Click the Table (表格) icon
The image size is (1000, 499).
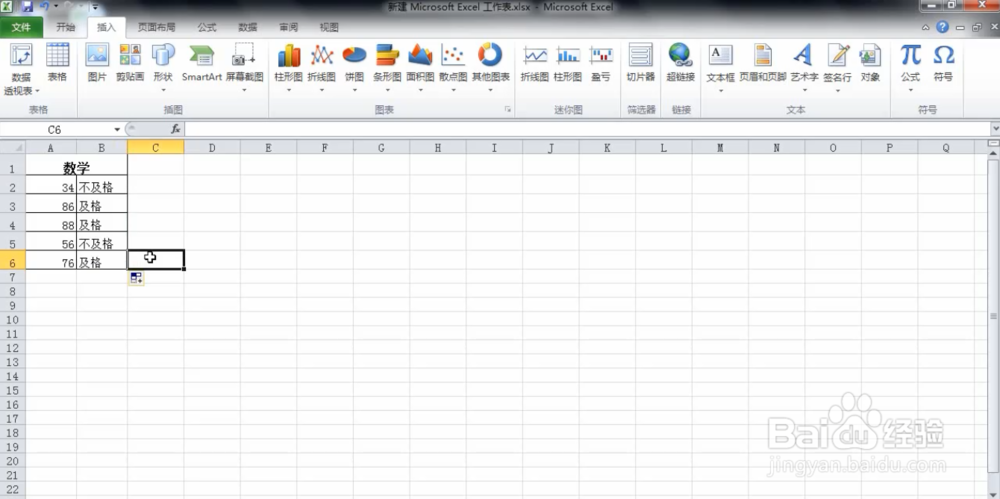tap(57, 63)
